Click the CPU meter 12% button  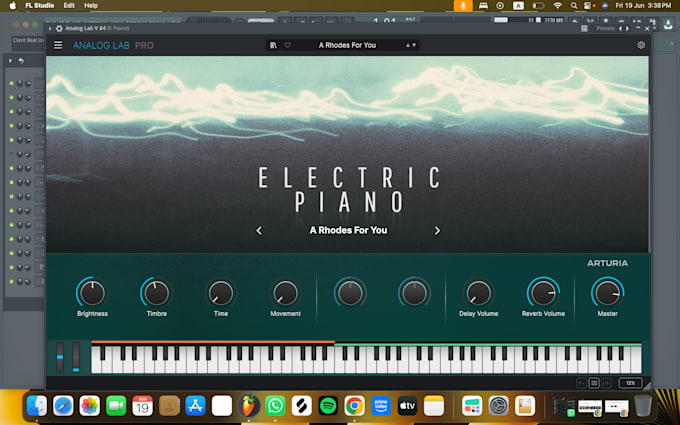(631, 383)
